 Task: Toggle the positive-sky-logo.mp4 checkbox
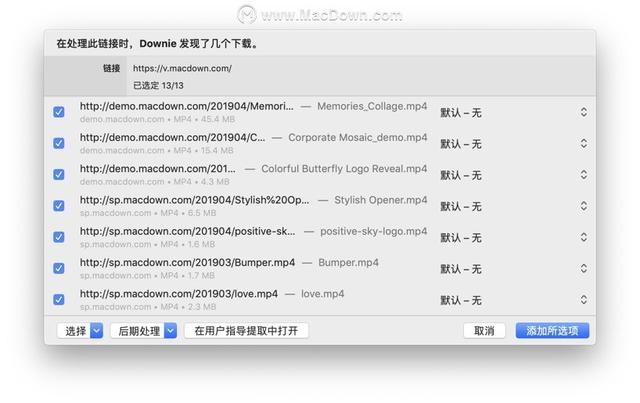pyautogui.click(x=59, y=237)
